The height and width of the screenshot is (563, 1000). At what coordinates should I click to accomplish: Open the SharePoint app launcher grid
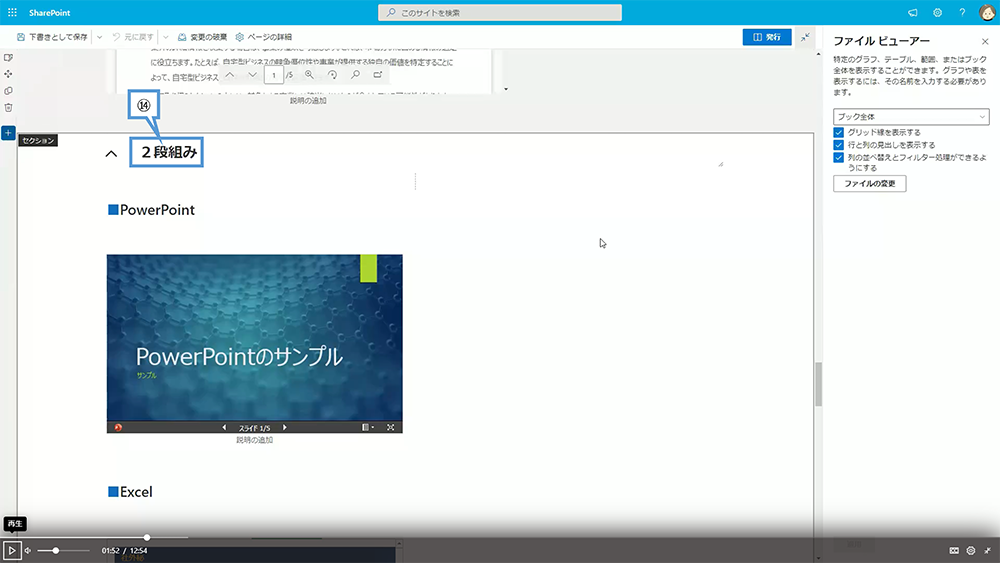[12, 12]
